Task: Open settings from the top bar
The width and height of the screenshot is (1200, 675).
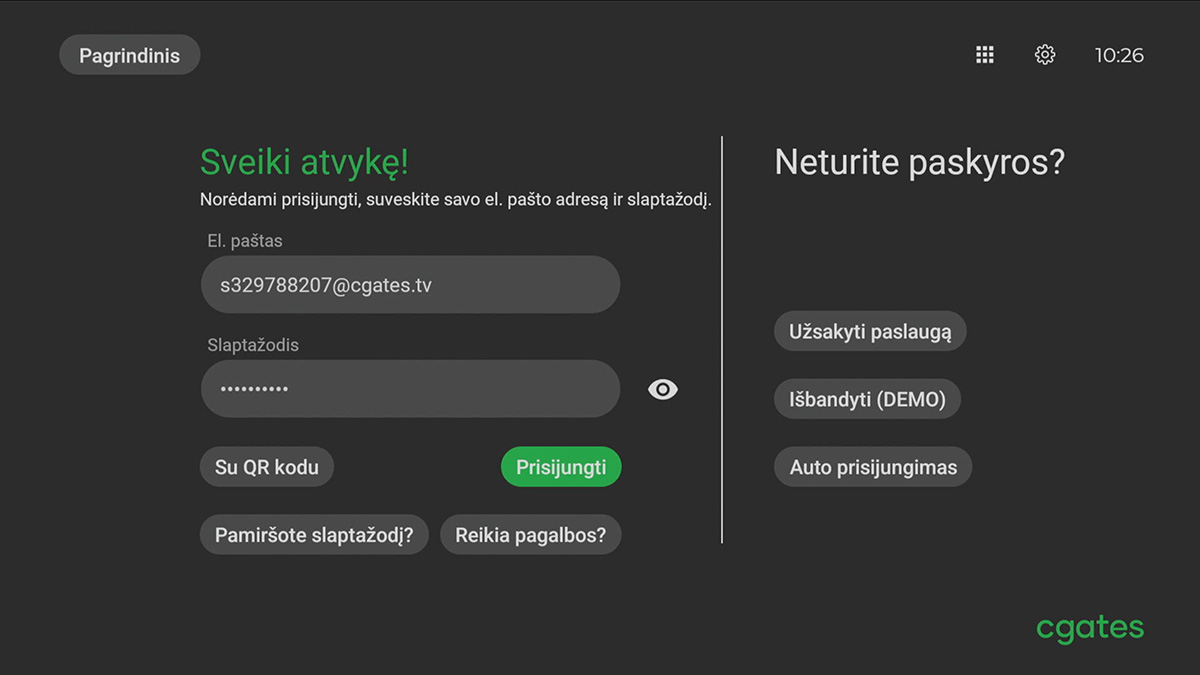Action: (x=1044, y=55)
